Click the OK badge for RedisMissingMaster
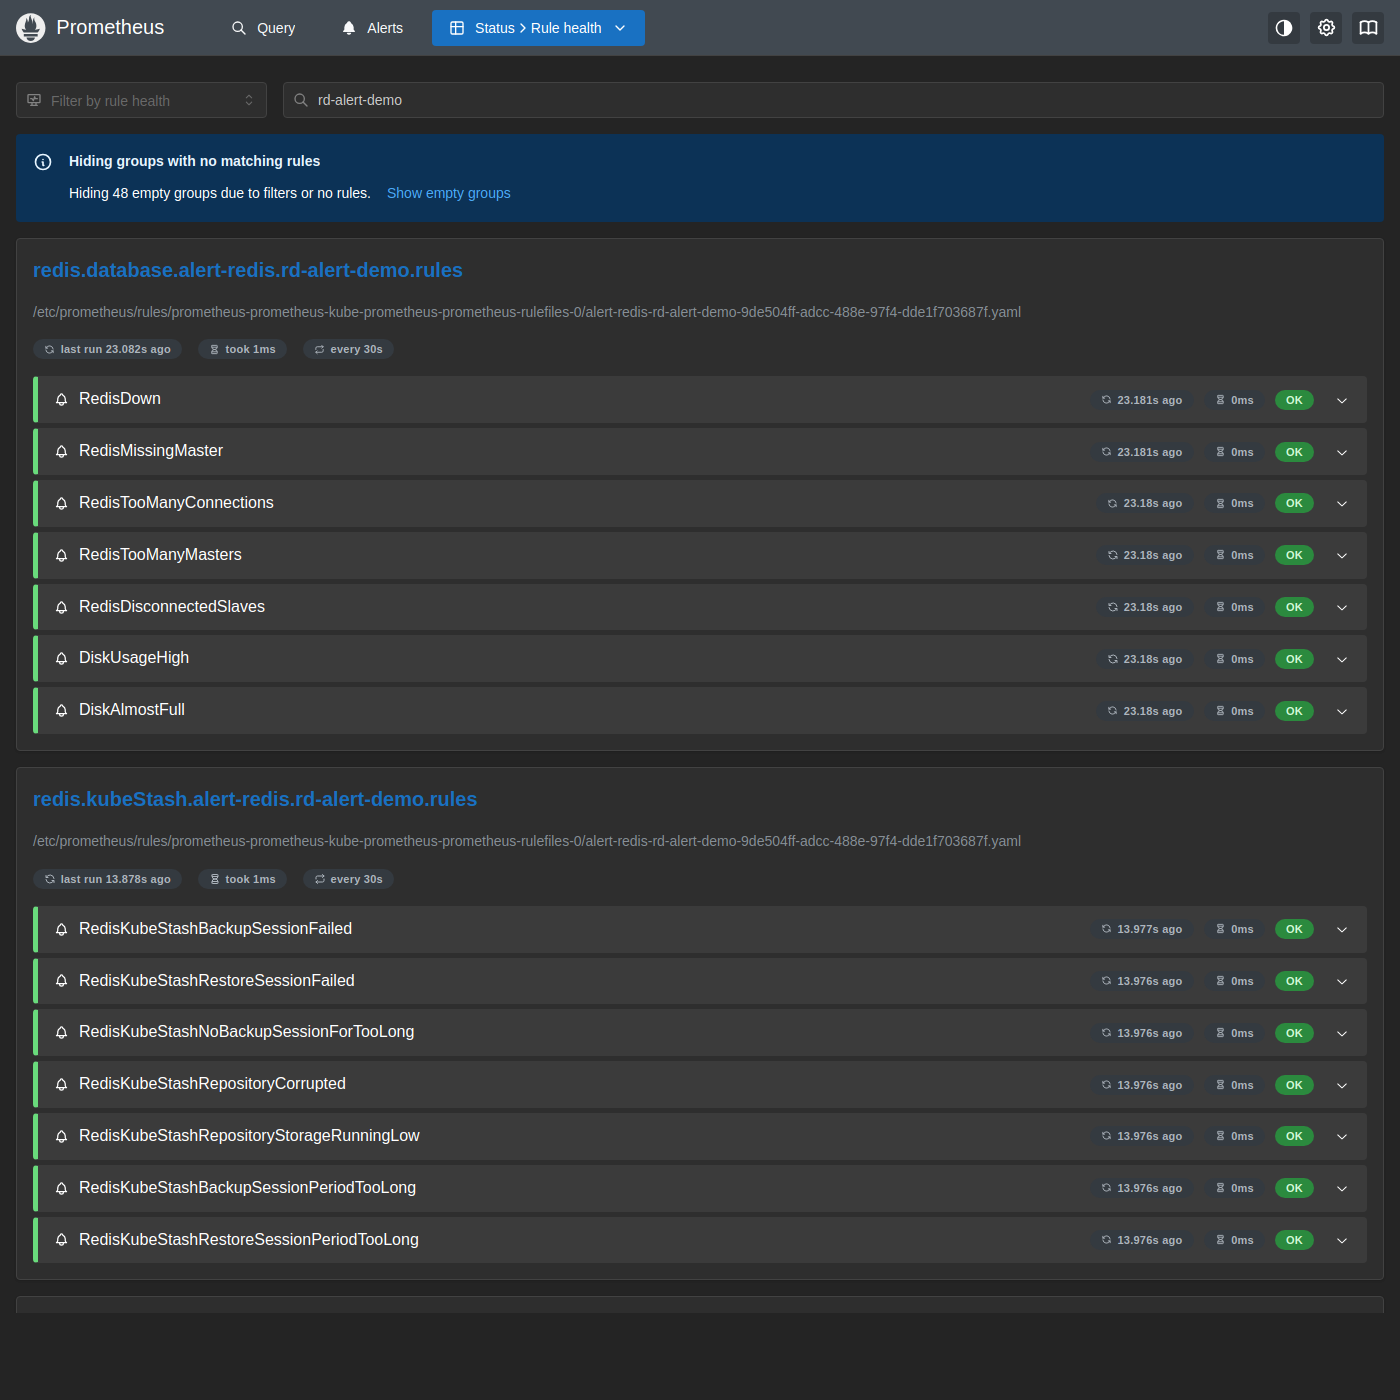The width and height of the screenshot is (1400, 1400). (x=1294, y=452)
